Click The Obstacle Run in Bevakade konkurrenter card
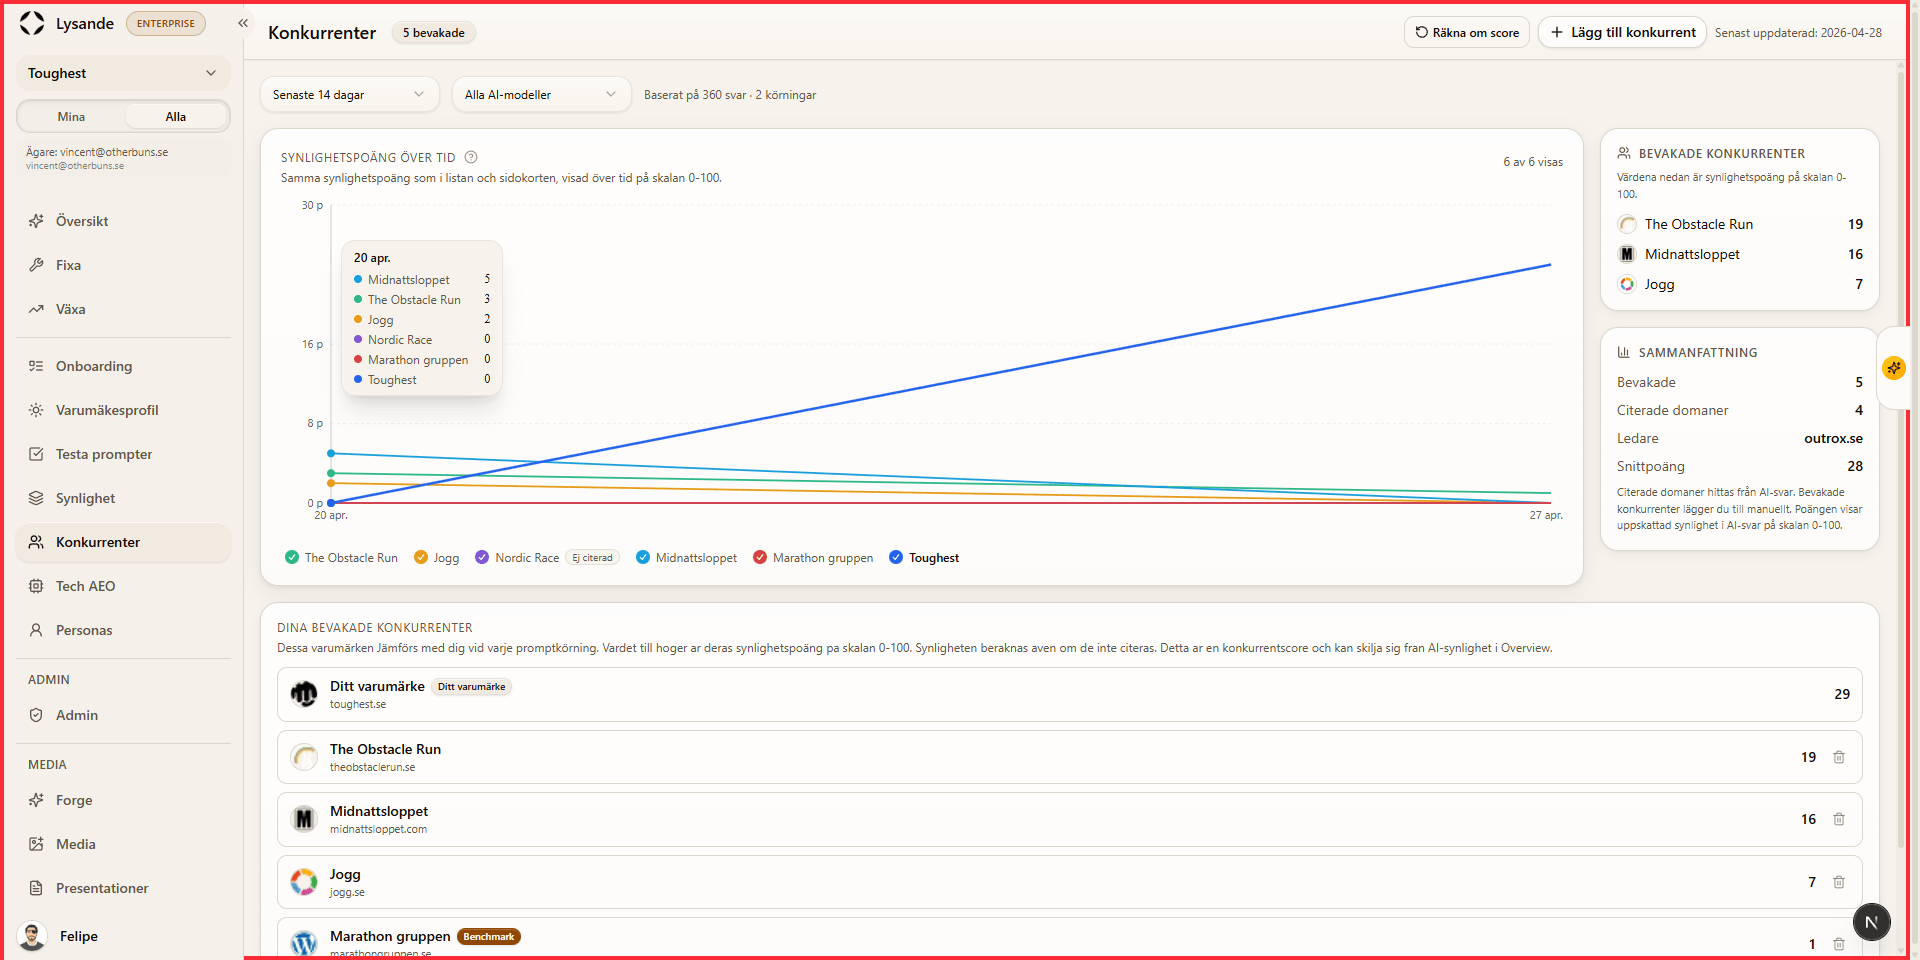This screenshot has width=1920, height=960. (x=1740, y=224)
